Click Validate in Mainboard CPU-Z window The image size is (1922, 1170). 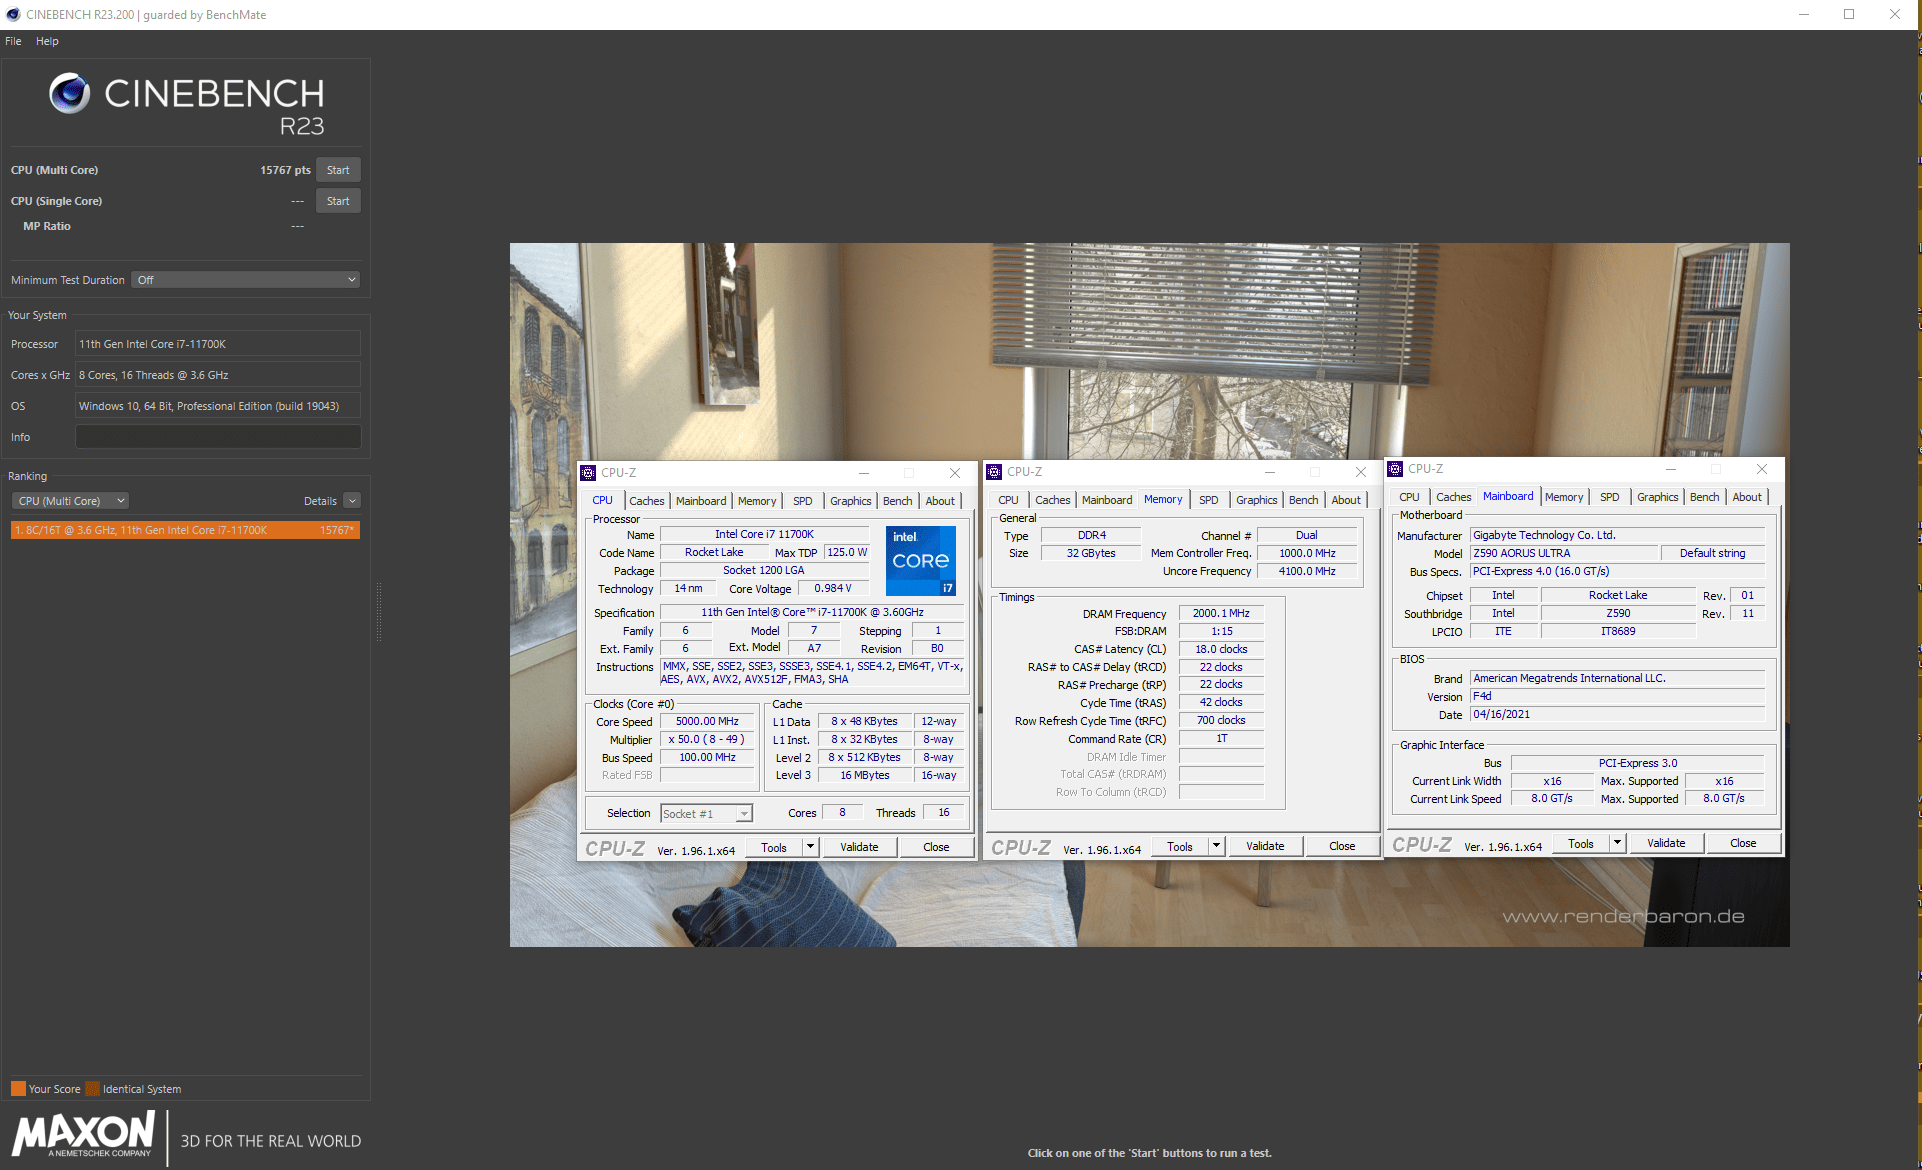1666,843
